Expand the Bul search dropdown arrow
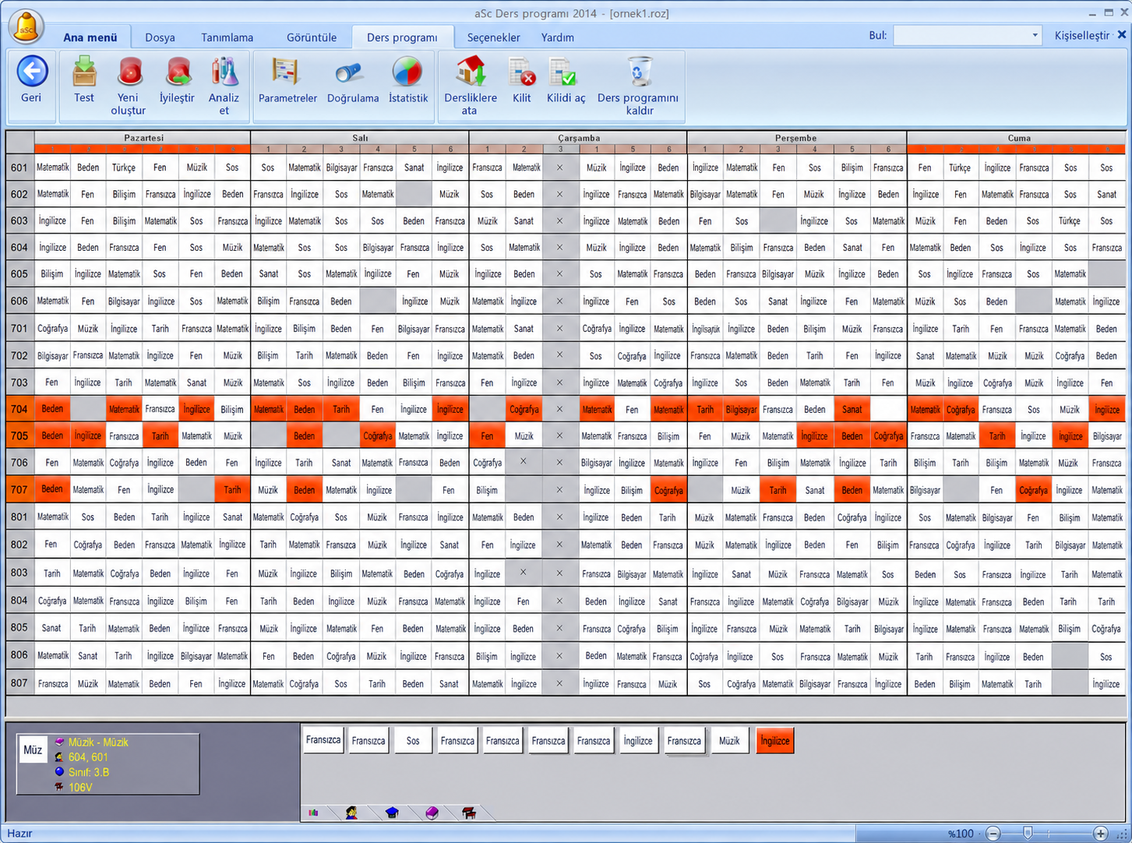The height and width of the screenshot is (843, 1132). pos(1035,35)
